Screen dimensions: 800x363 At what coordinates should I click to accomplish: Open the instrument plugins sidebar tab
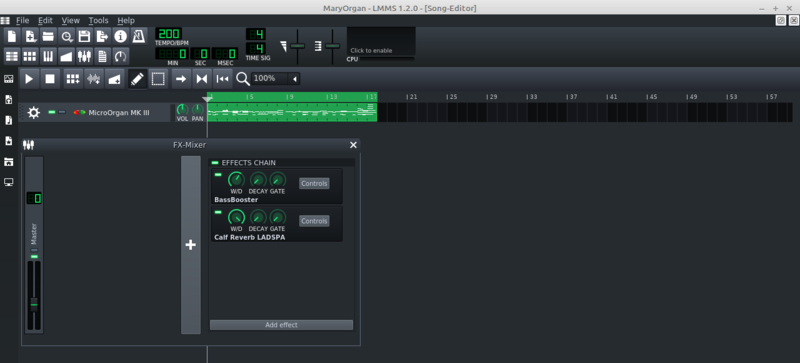[9, 79]
